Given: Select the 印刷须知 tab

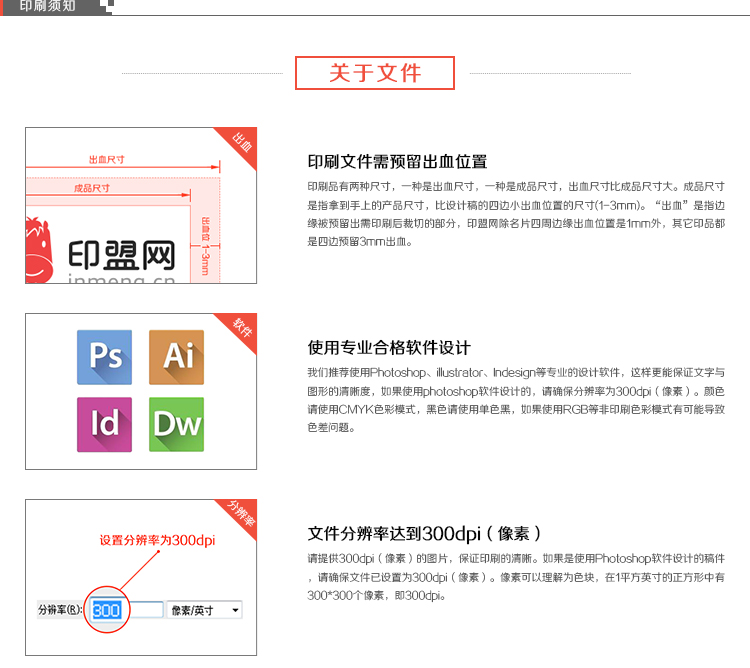Looking at the screenshot, I should pos(48,7).
